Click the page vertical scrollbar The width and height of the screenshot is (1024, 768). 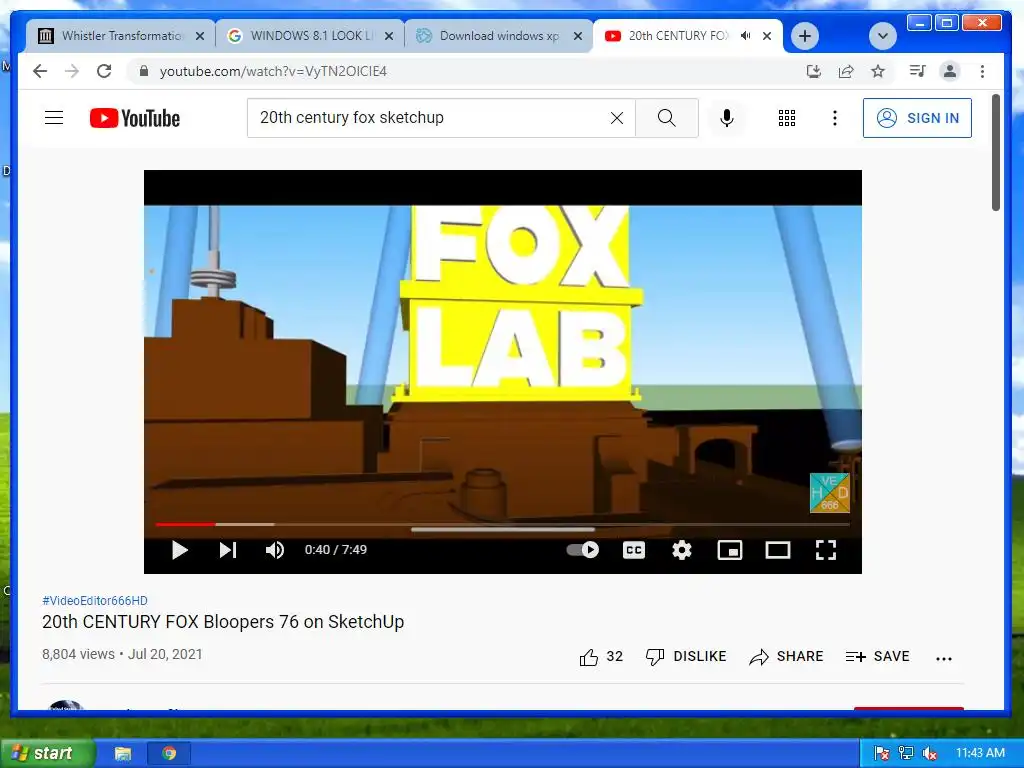pyautogui.click(x=995, y=153)
